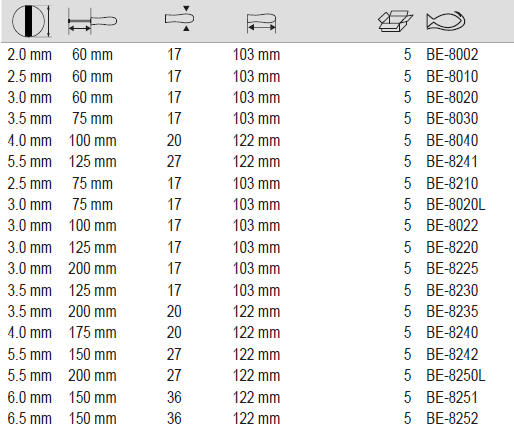Click the fish logo product code icon
The image size is (514, 430).
[446, 21]
